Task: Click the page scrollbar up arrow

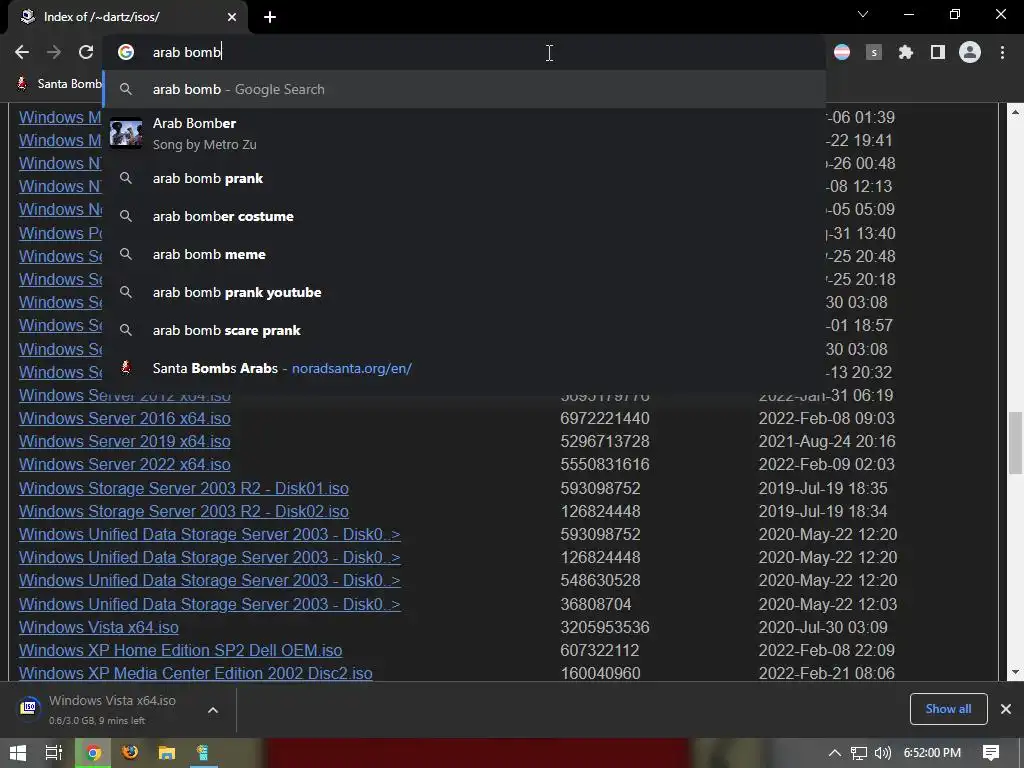Action: pyautogui.click(x=1015, y=112)
